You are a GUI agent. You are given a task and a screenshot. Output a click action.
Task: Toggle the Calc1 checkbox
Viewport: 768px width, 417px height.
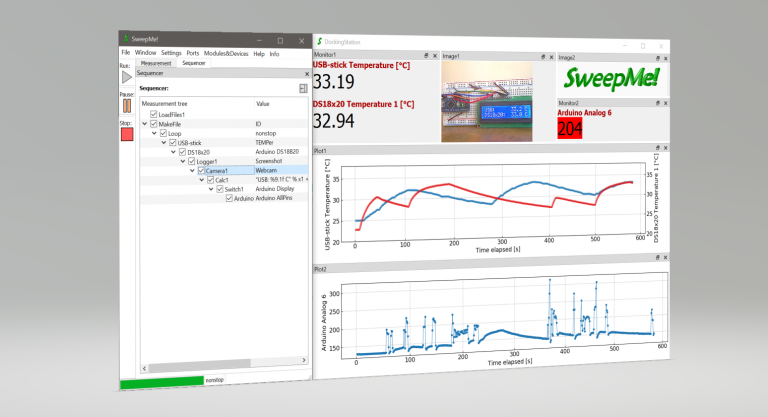211,180
